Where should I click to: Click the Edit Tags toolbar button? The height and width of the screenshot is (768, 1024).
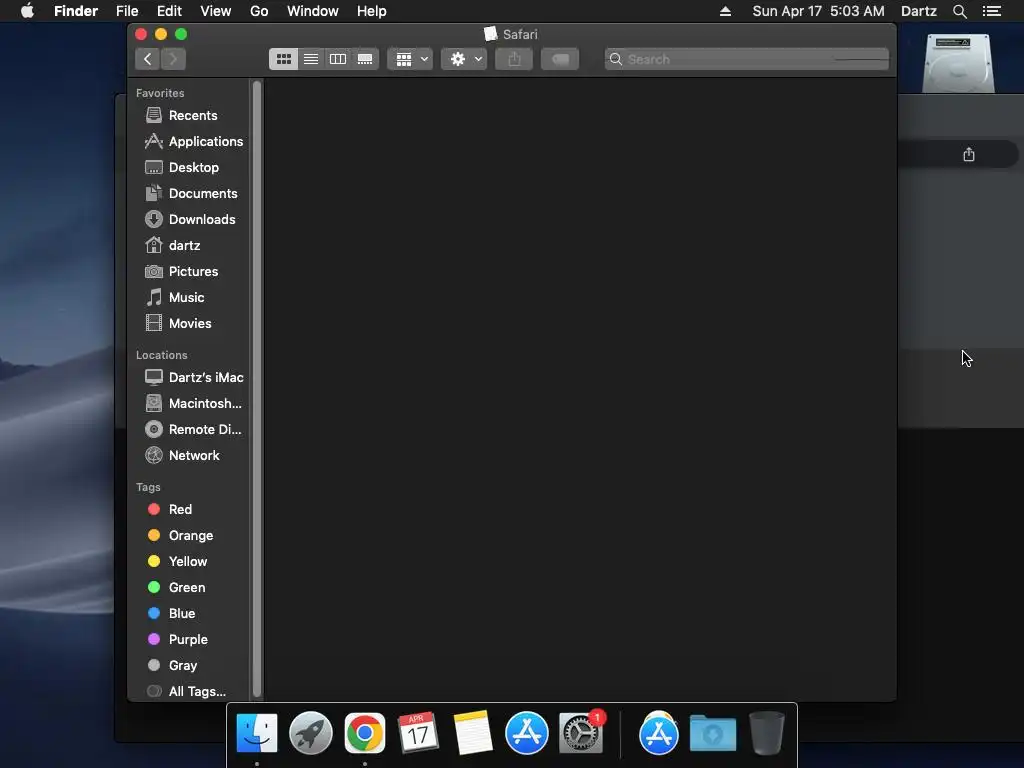click(560, 59)
